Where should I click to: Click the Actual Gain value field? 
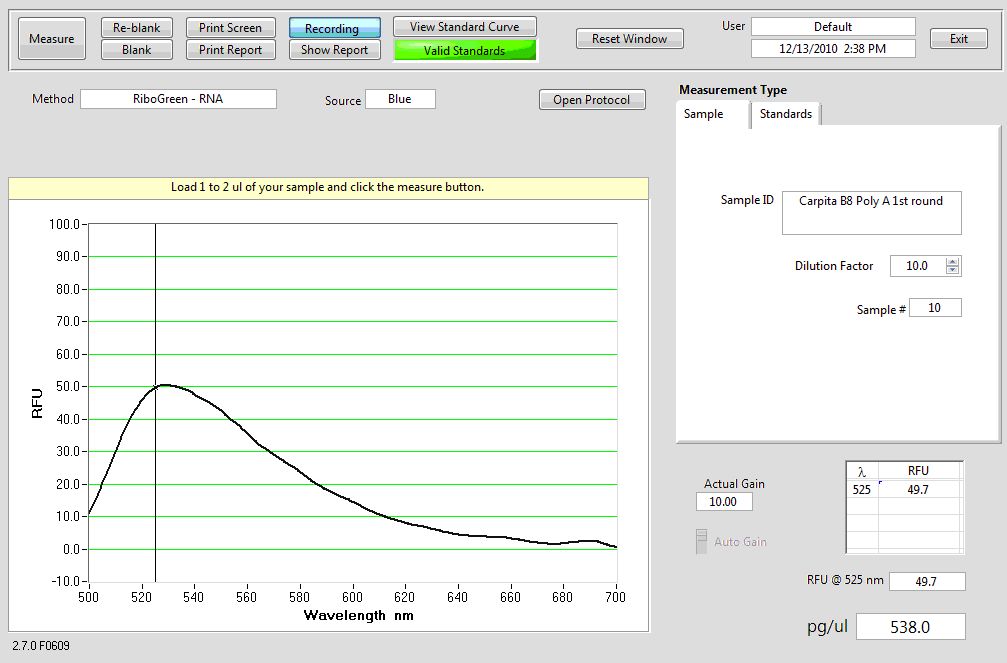click(724, 502)
